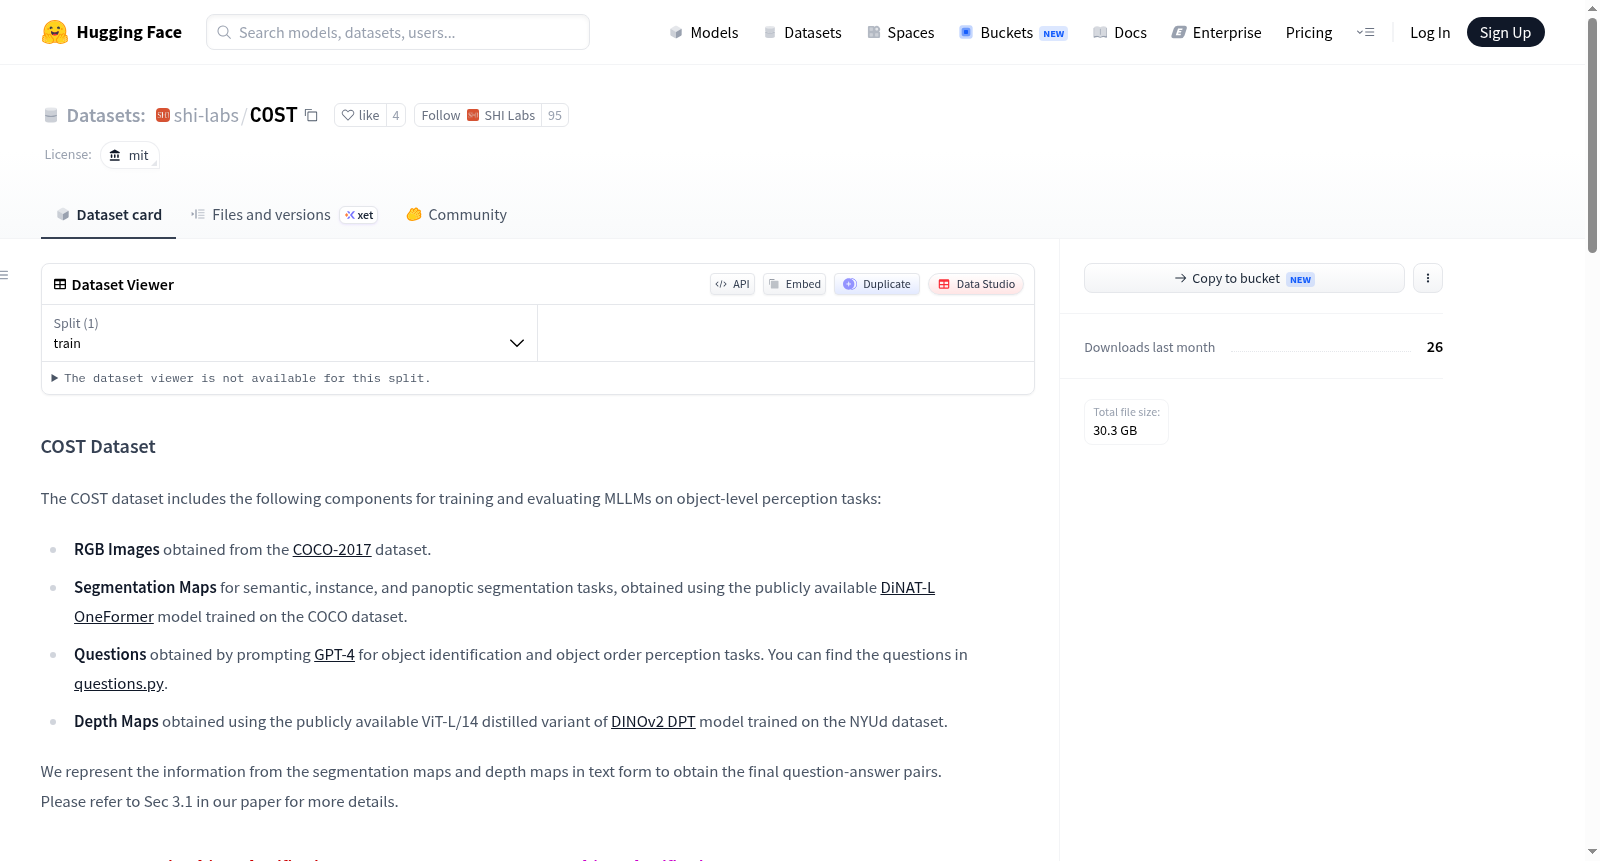
Task: Open the Split train dropdown
Action: pyautogui.click(x=289, y=333)
